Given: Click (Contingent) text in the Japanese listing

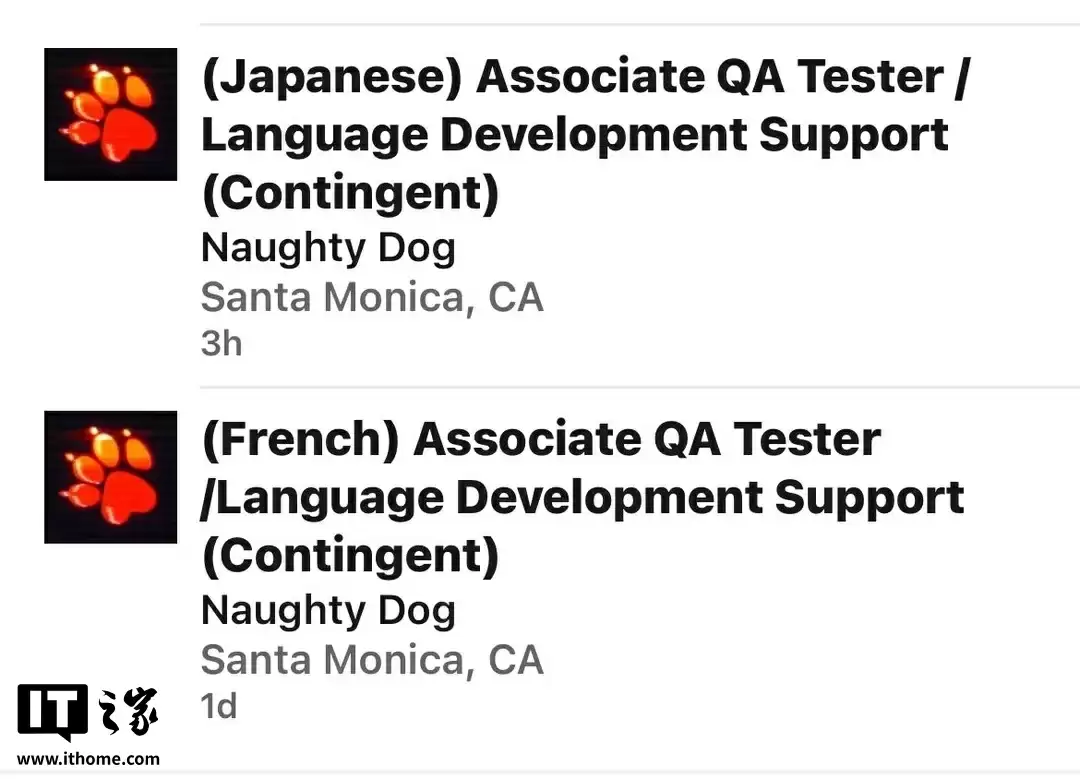Looking at the screenshot, I should pos(350,194).
